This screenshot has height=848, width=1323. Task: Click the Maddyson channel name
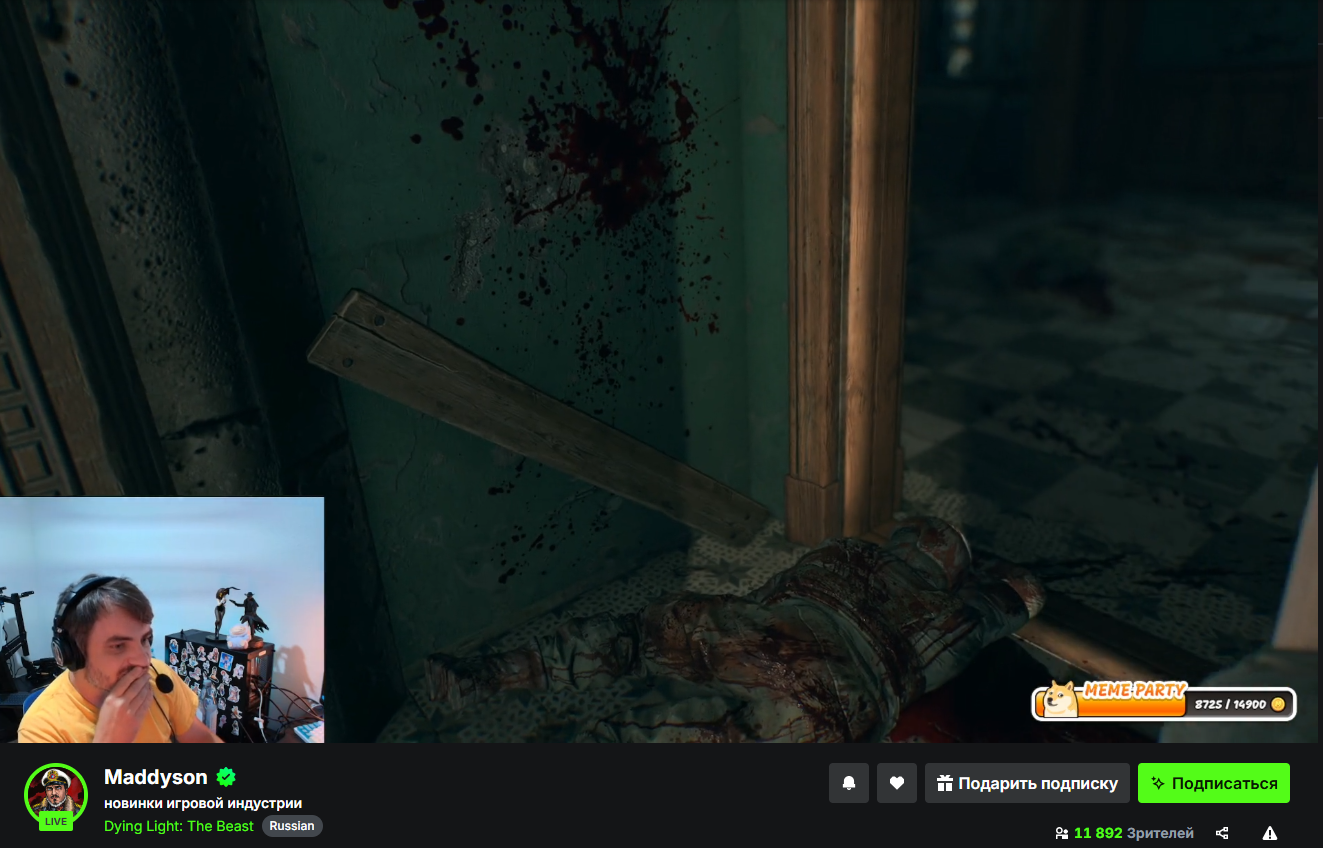pos(156,777)
